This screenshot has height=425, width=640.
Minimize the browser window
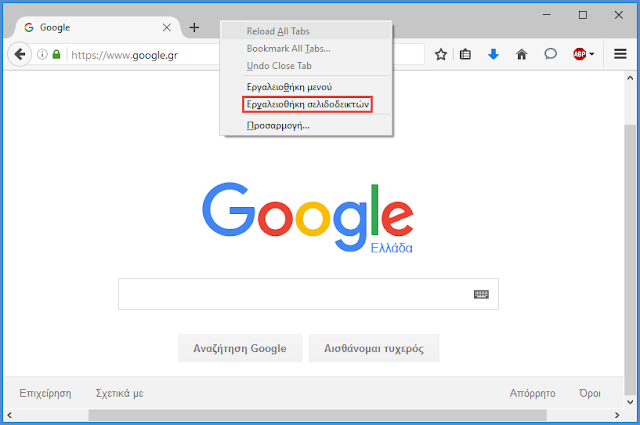click(x=547, y=15)
